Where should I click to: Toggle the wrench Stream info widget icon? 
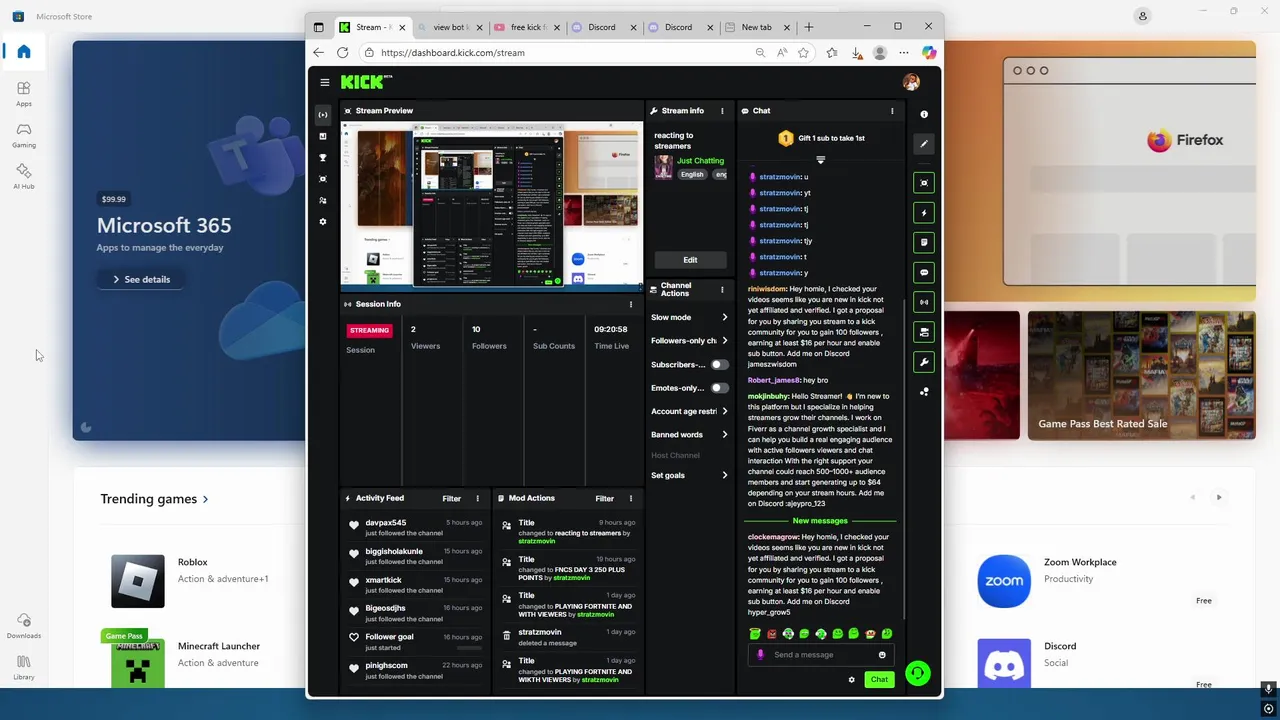(924, 362)
